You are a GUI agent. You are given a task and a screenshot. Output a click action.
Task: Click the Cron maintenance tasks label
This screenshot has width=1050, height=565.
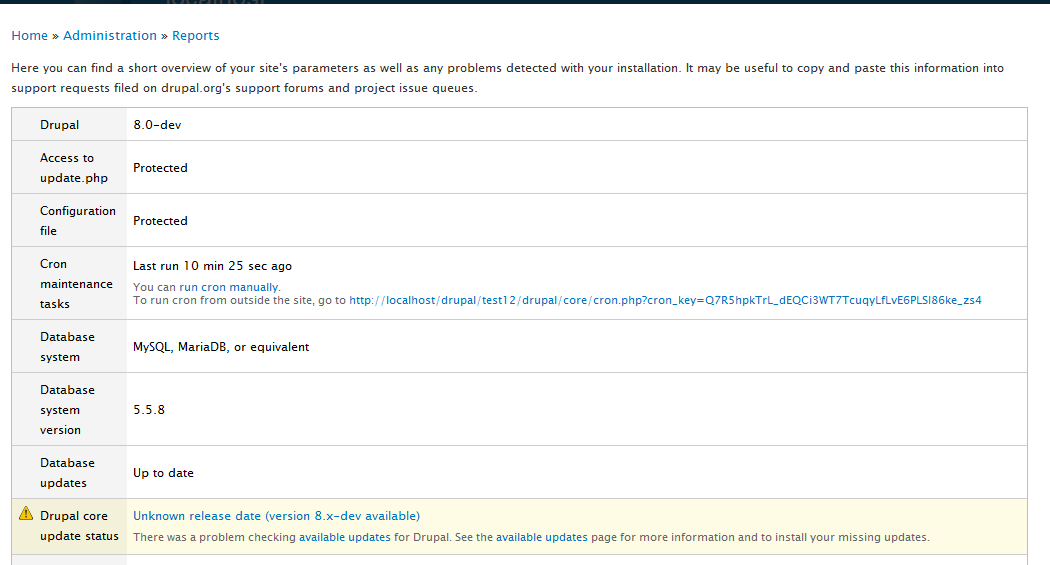click(76, 284)
